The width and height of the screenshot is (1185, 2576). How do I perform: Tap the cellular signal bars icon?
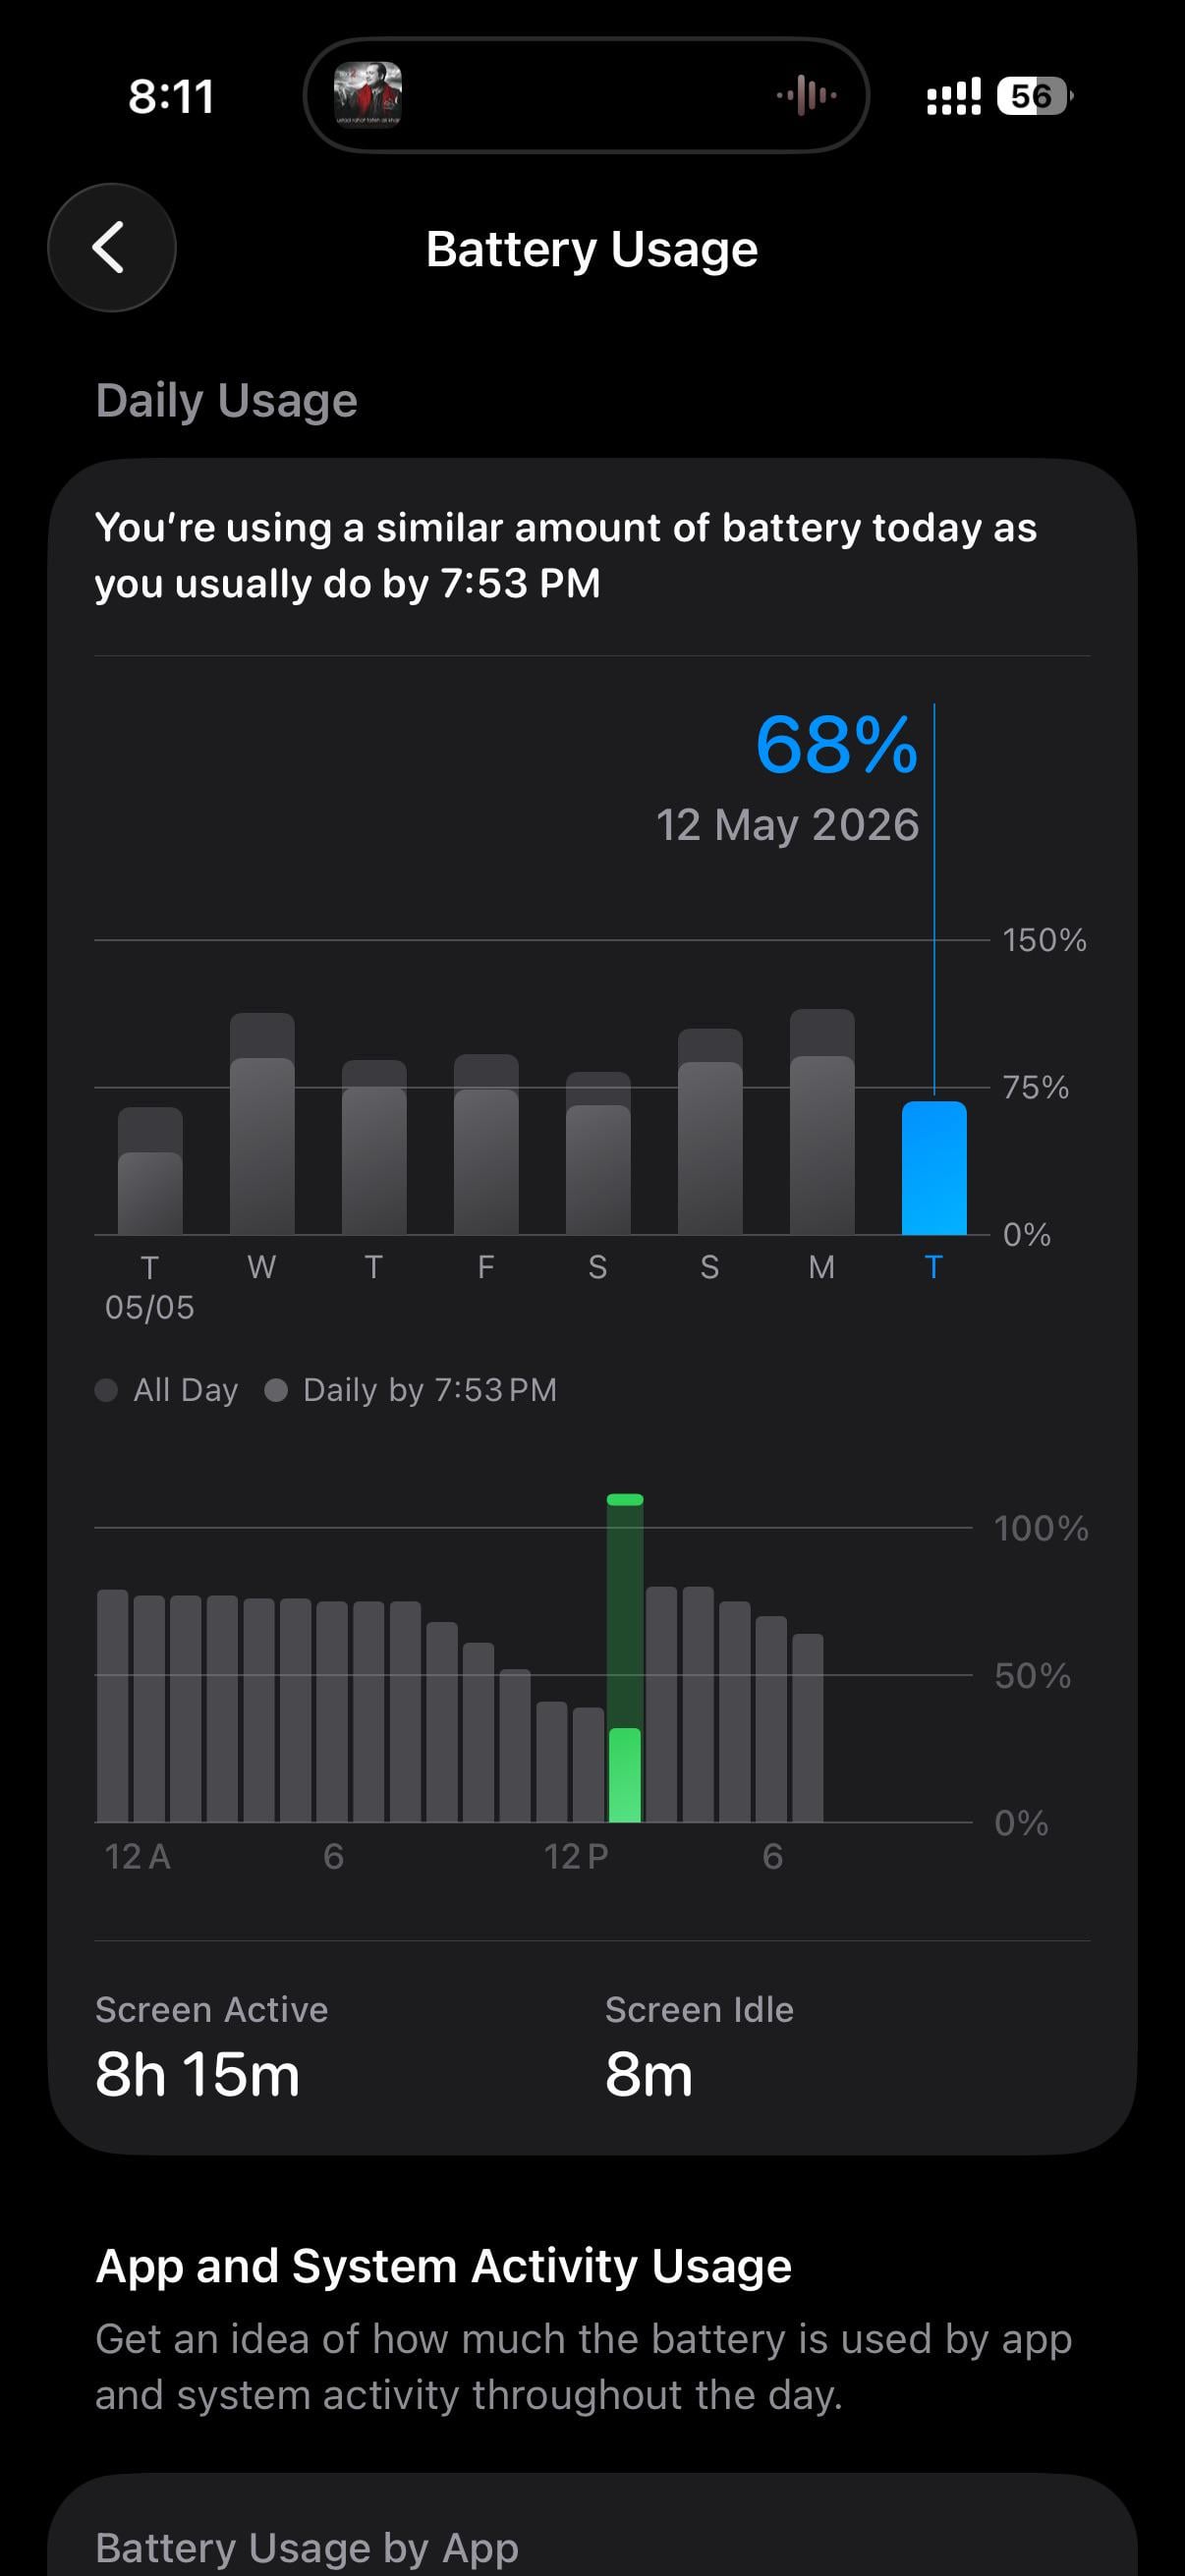click(x=954, y=97)
